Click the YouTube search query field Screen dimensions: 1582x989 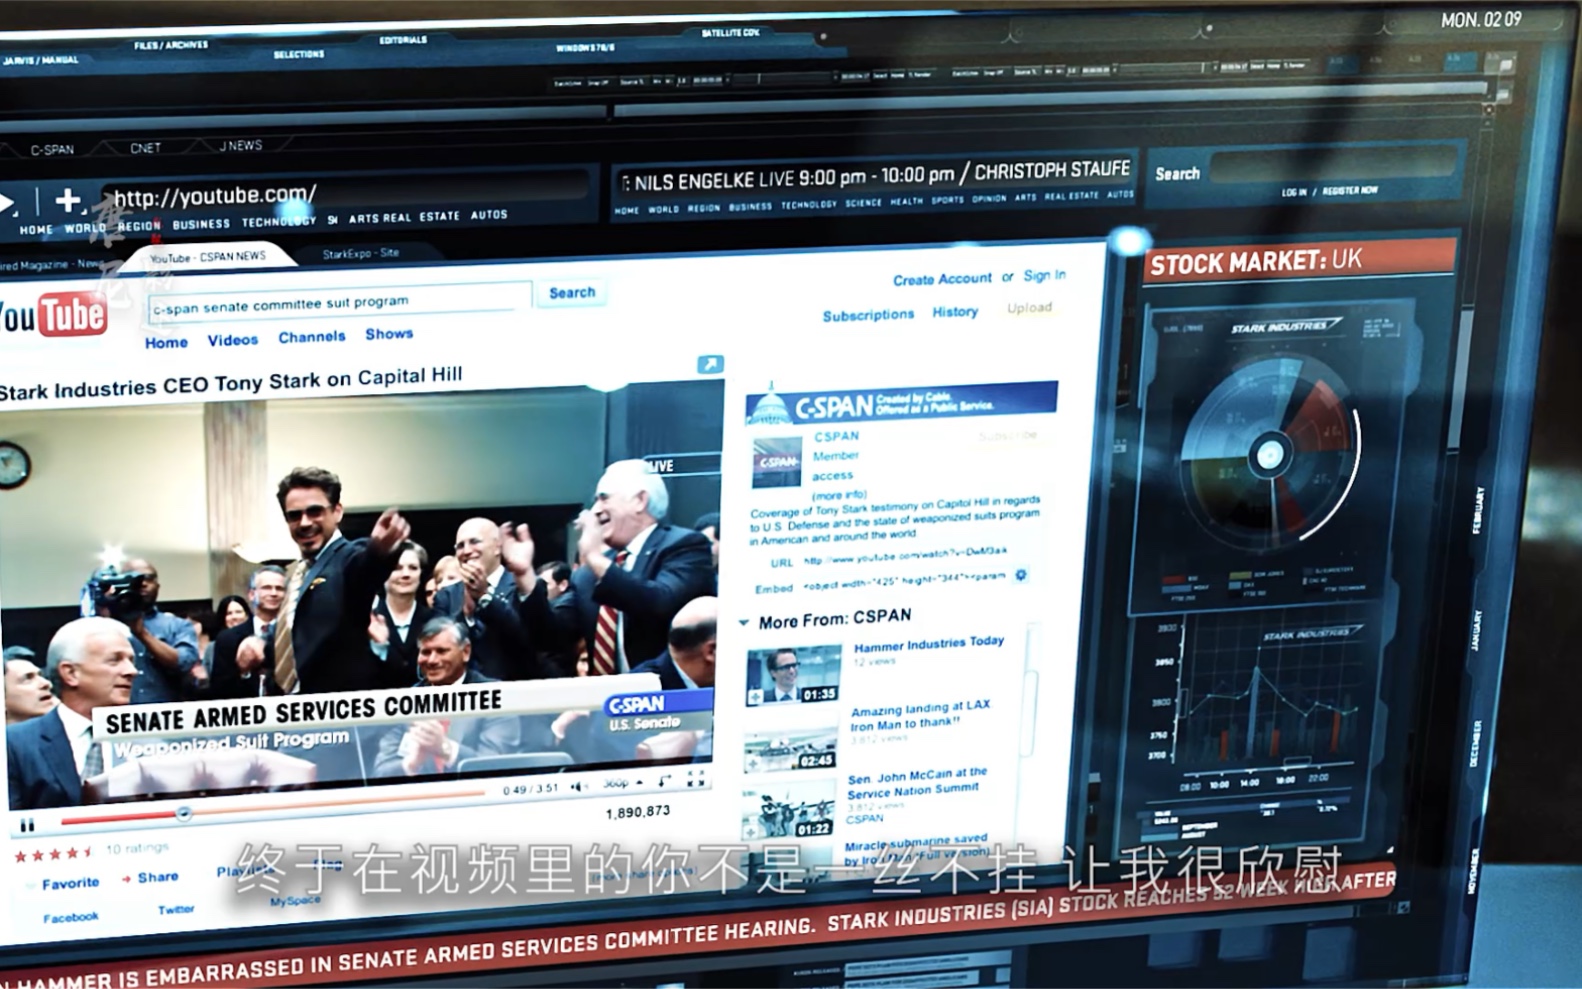click(x=340, y=303)
